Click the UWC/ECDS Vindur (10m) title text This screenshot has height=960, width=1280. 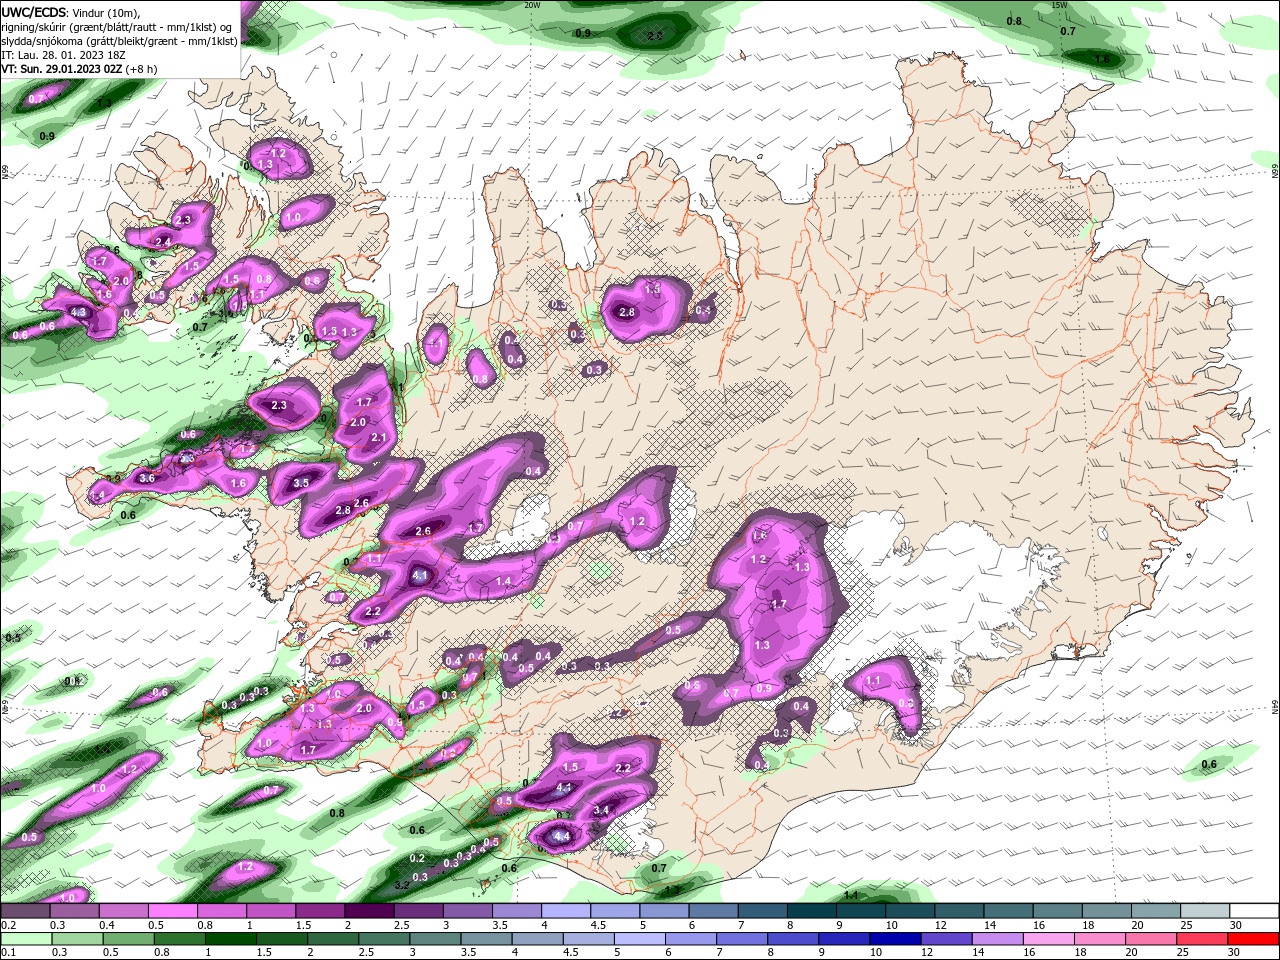(x=71, y=12)
